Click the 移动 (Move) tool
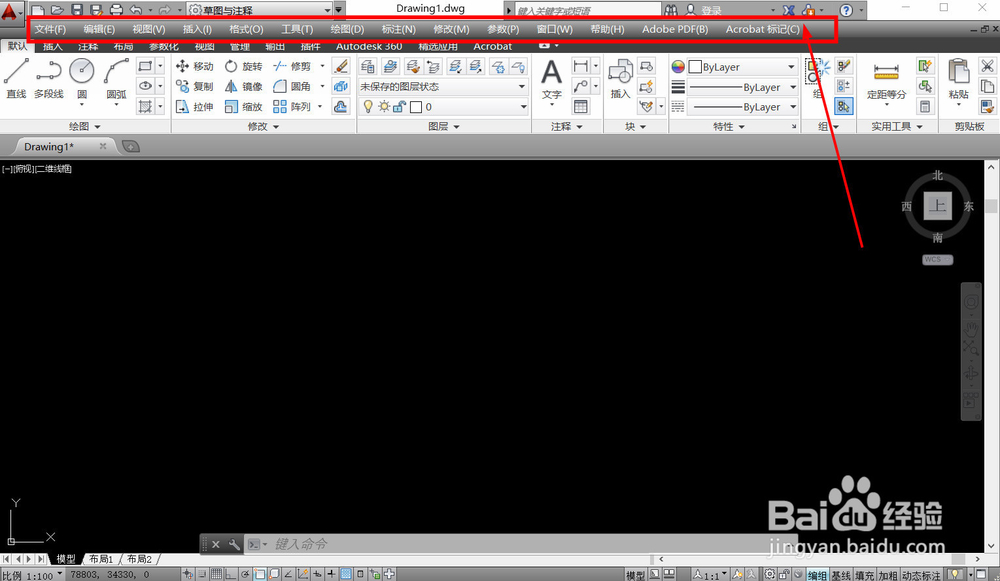The image size is (1000, 581). pos(195,66)
